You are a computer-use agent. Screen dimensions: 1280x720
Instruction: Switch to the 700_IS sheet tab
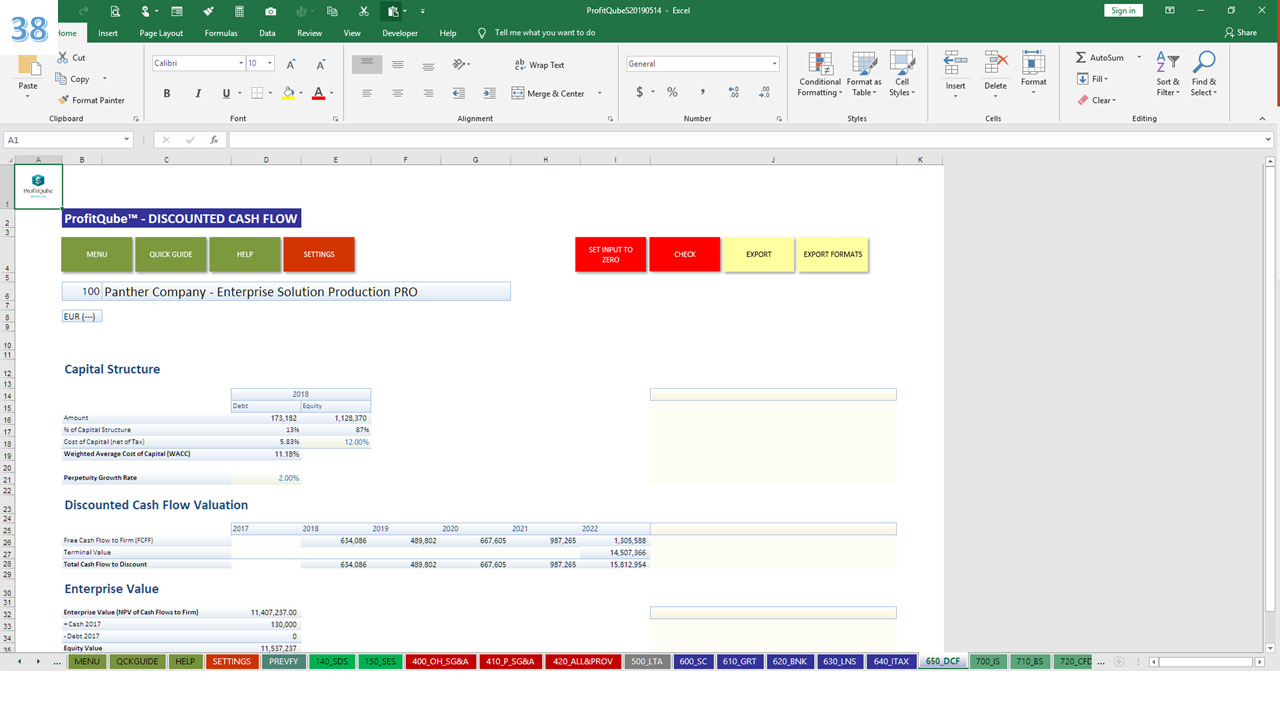(987, 661)
